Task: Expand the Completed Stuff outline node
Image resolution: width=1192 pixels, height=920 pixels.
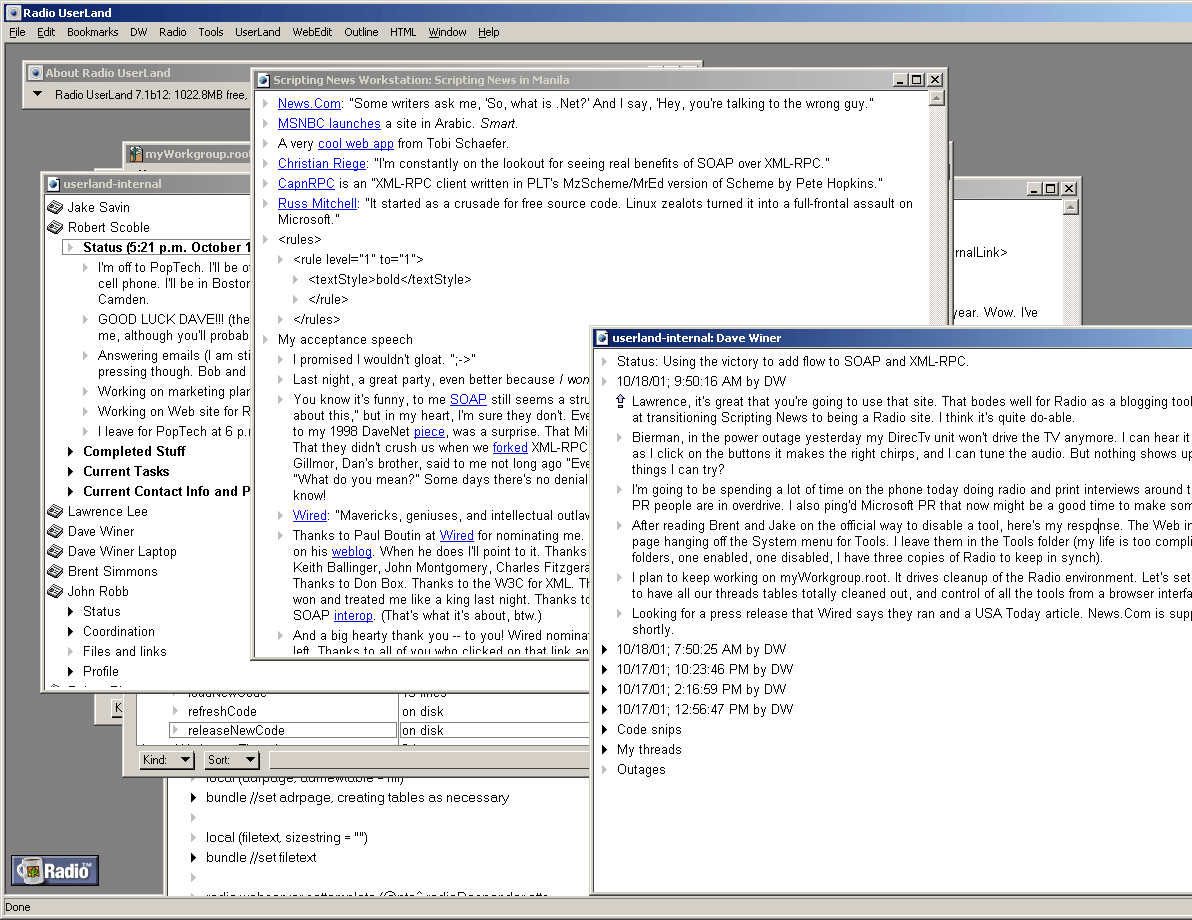Action: point(71,452)
